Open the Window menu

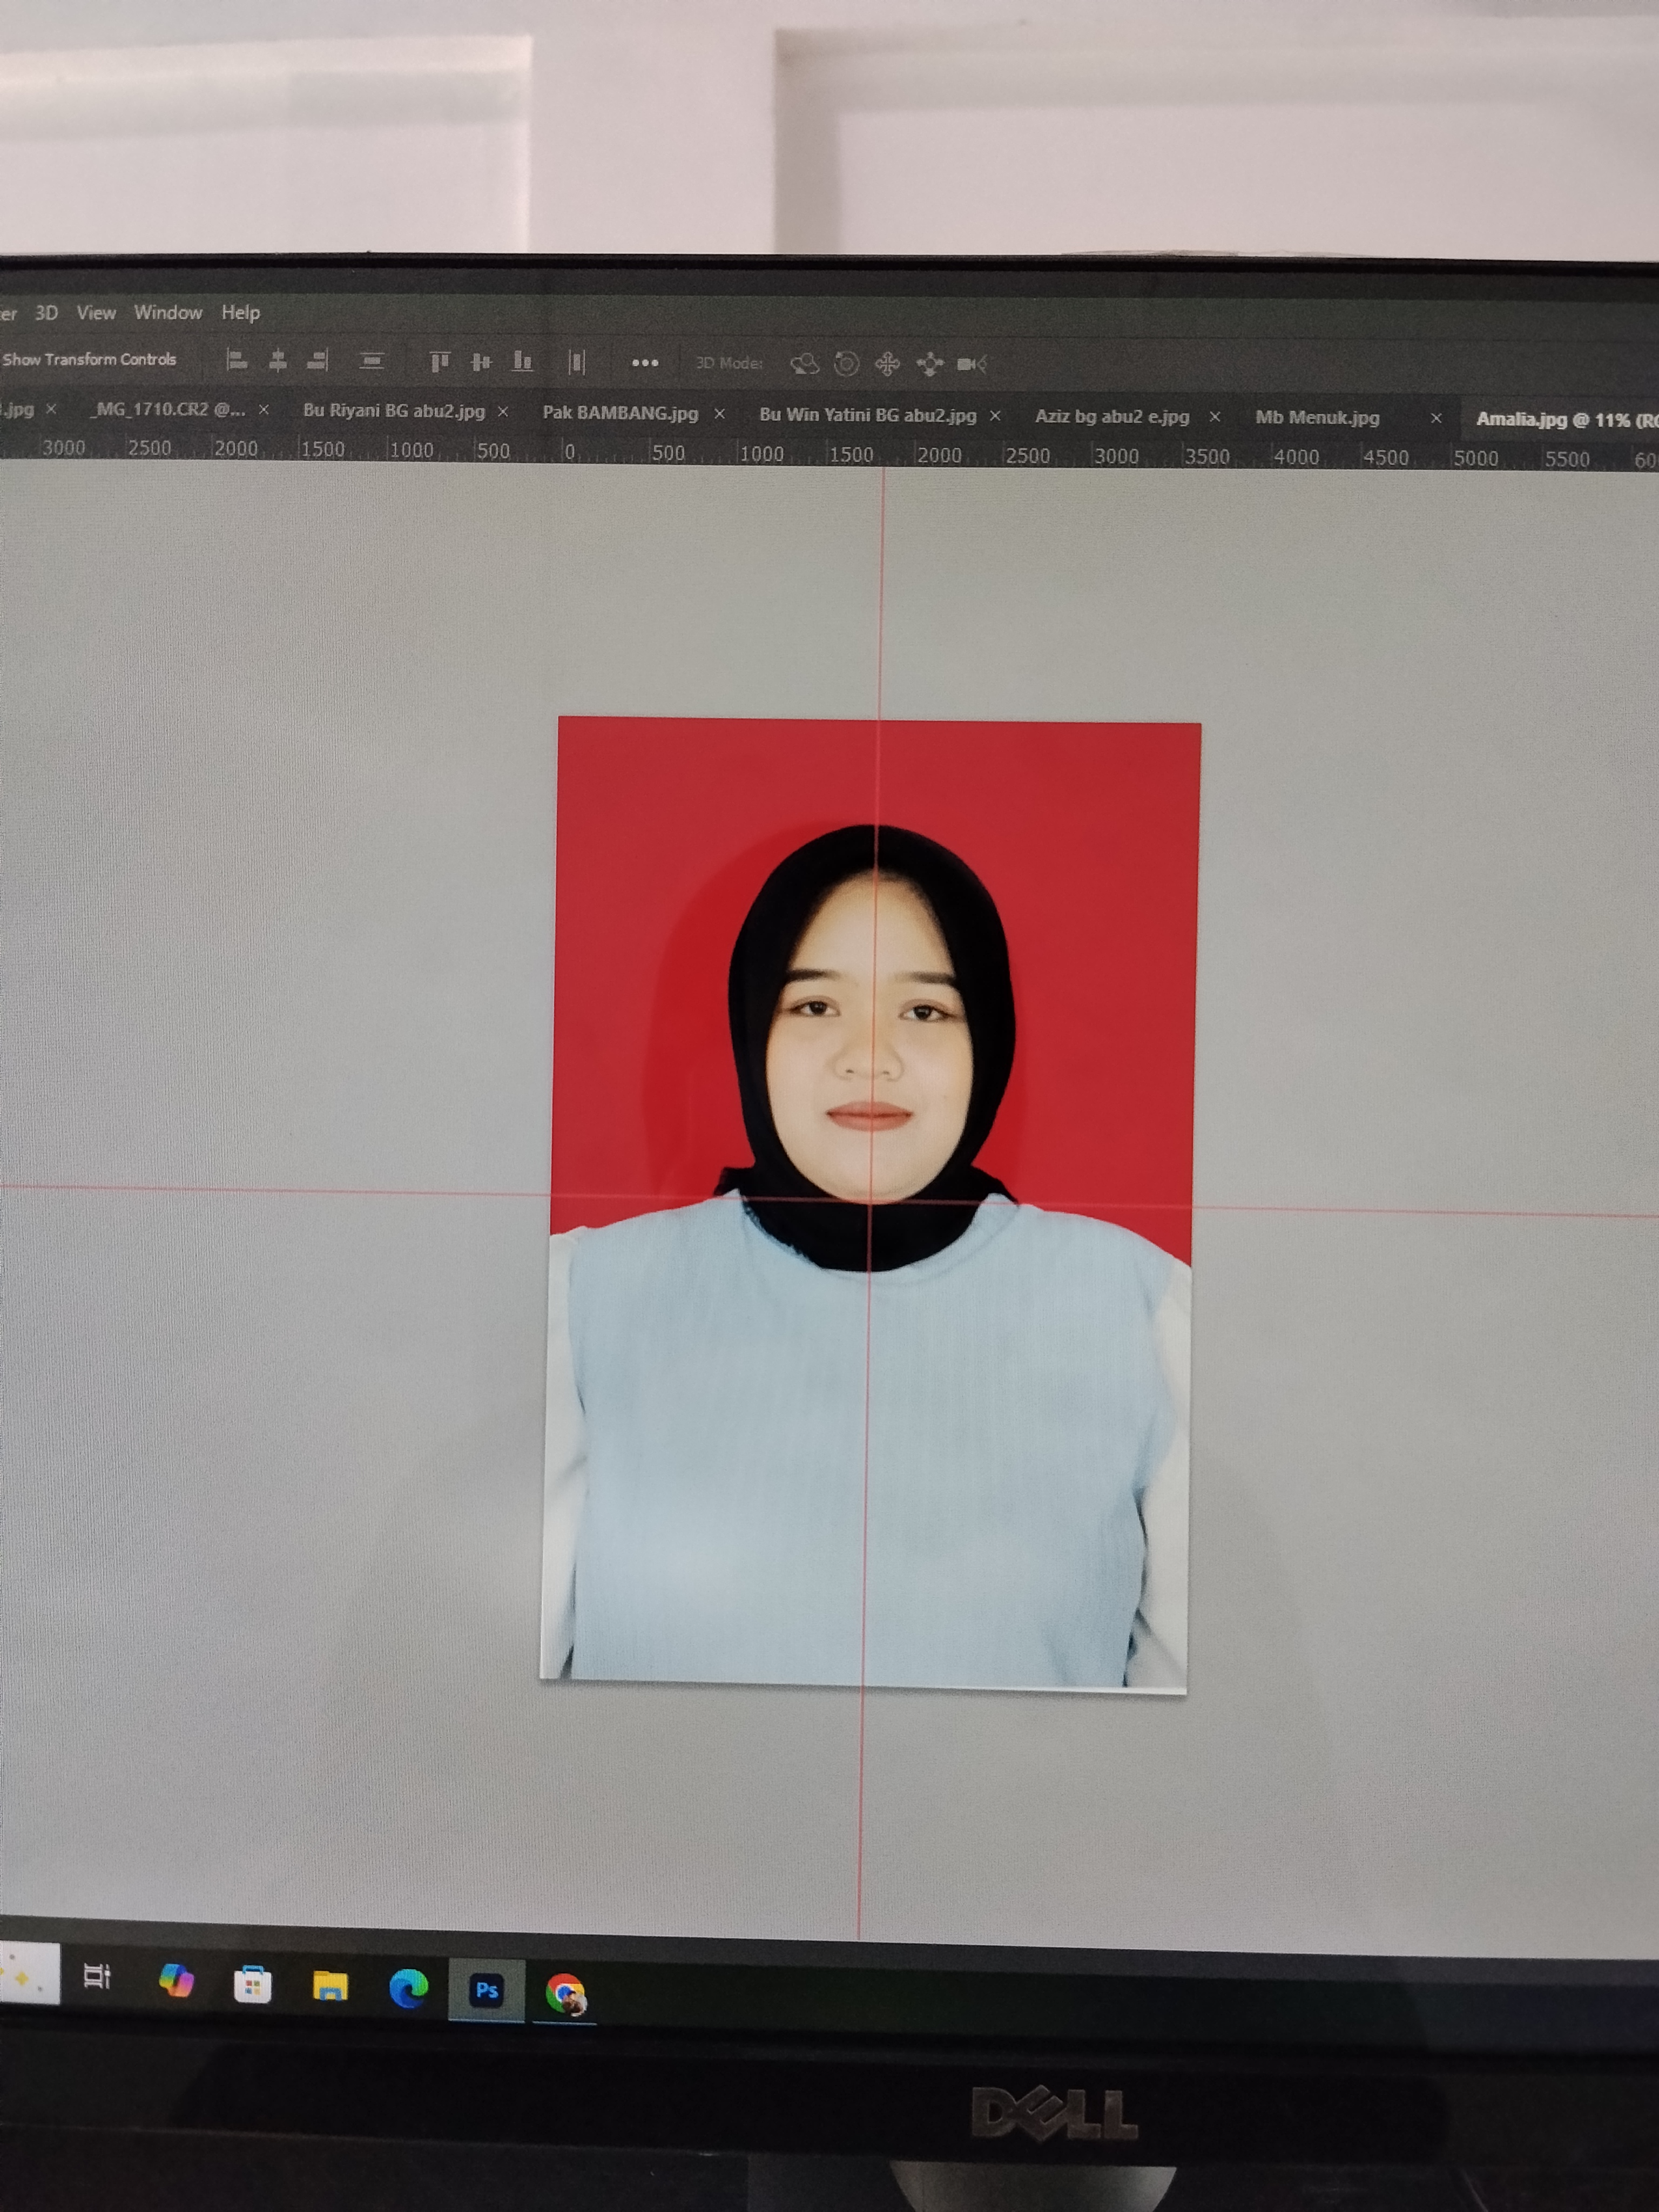coord(168,312)
